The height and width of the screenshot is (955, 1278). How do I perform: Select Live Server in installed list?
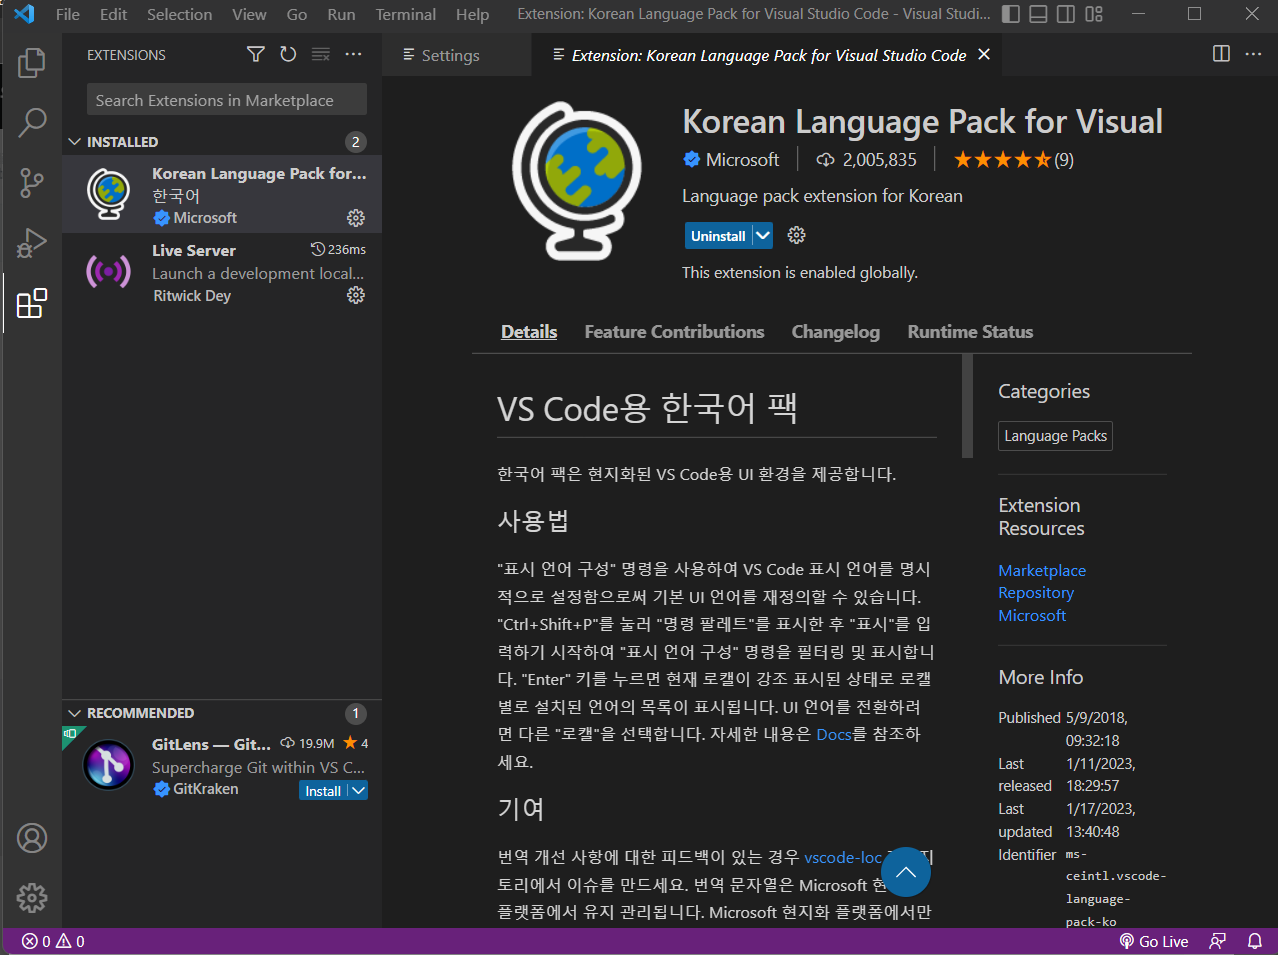tap(222, 272)
